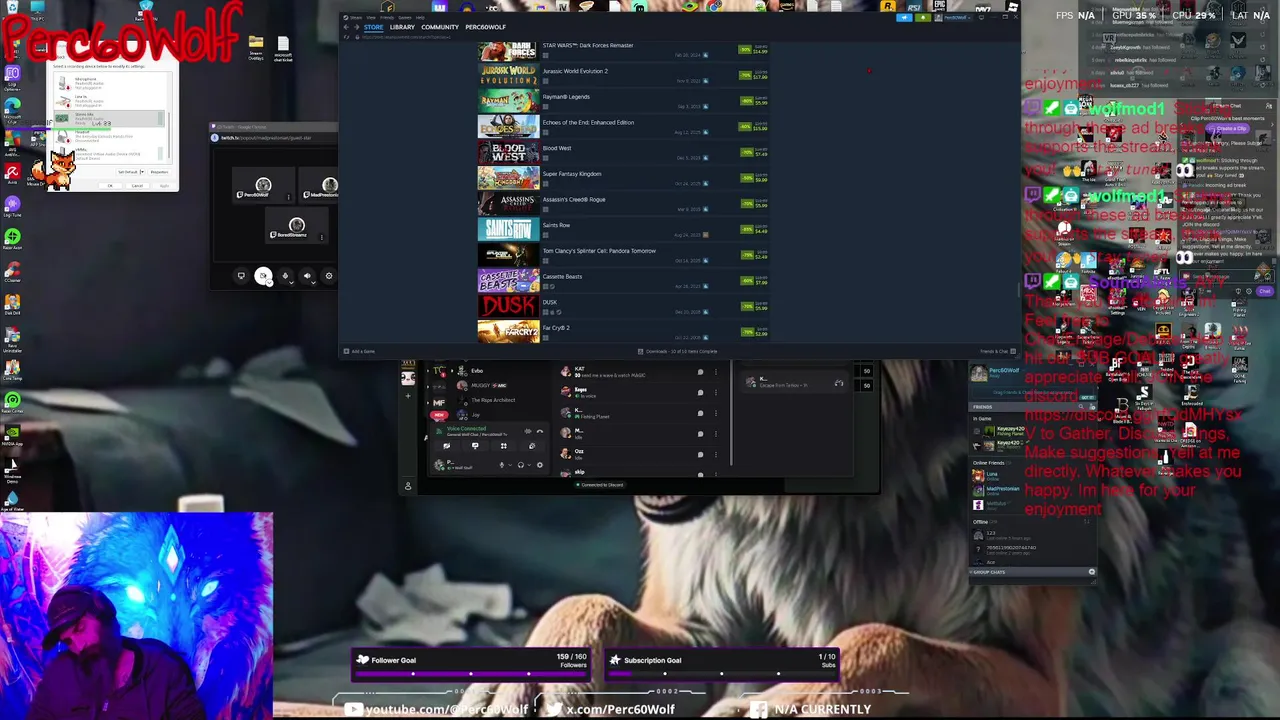
Task: Open the STAR WARS Dark Forces Remaster listing
Action: (x=625, y=50)
